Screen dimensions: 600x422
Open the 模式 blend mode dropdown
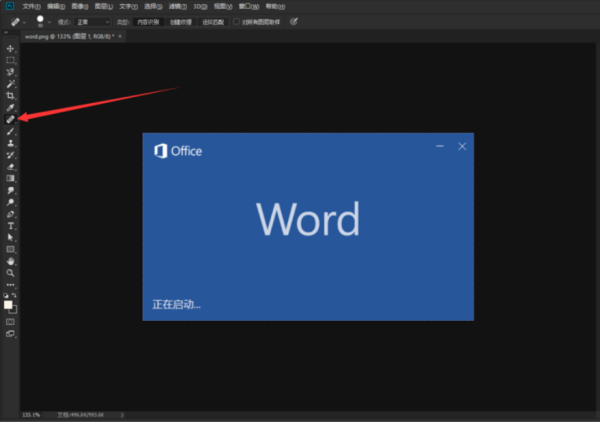[x=92, y=22]
